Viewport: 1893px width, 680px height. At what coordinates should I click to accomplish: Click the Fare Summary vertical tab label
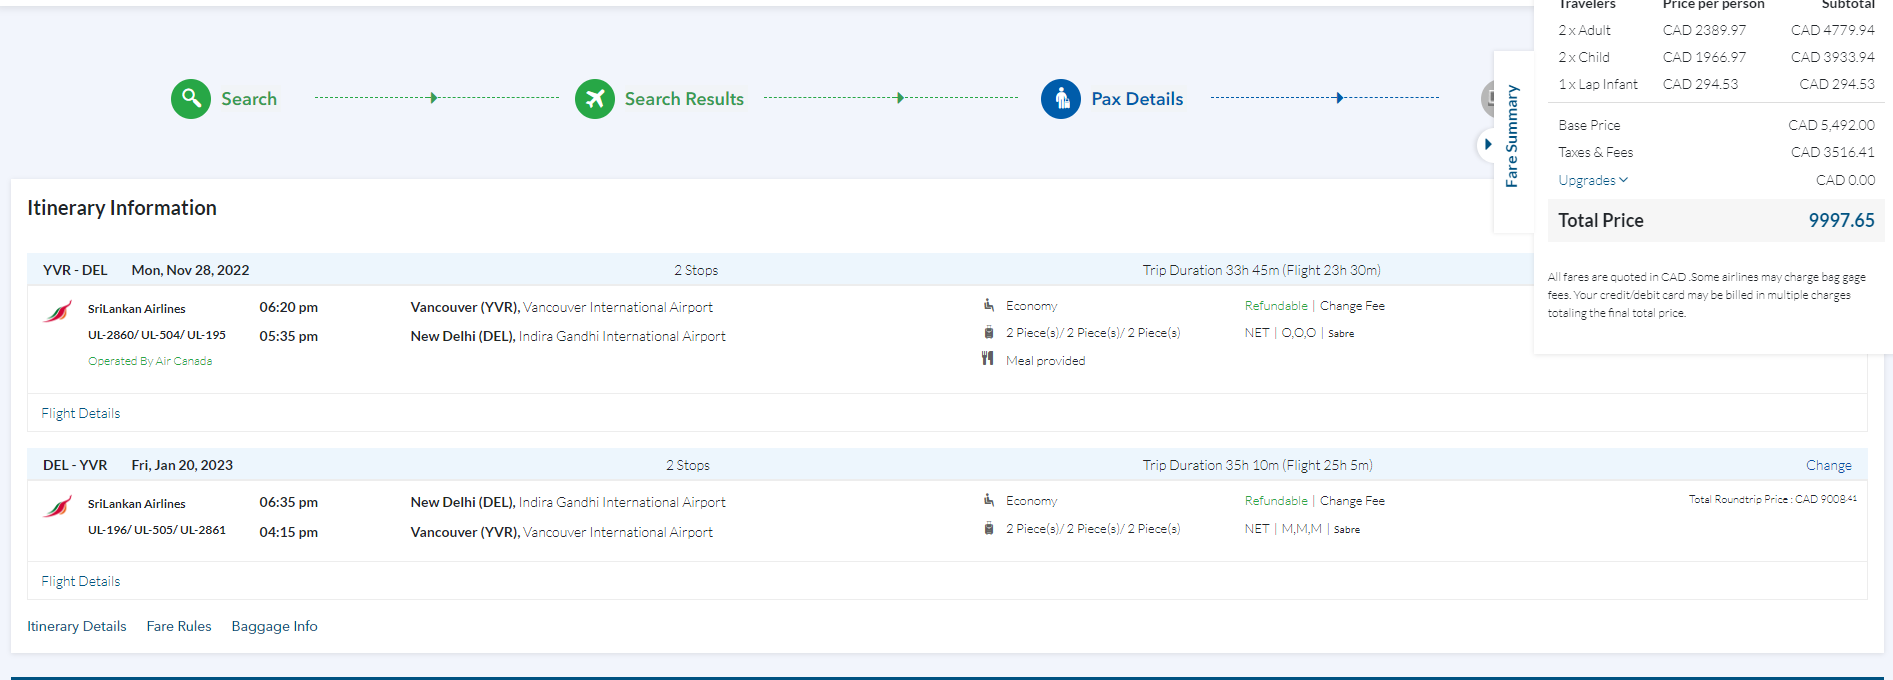click(x=1512, y=136)
